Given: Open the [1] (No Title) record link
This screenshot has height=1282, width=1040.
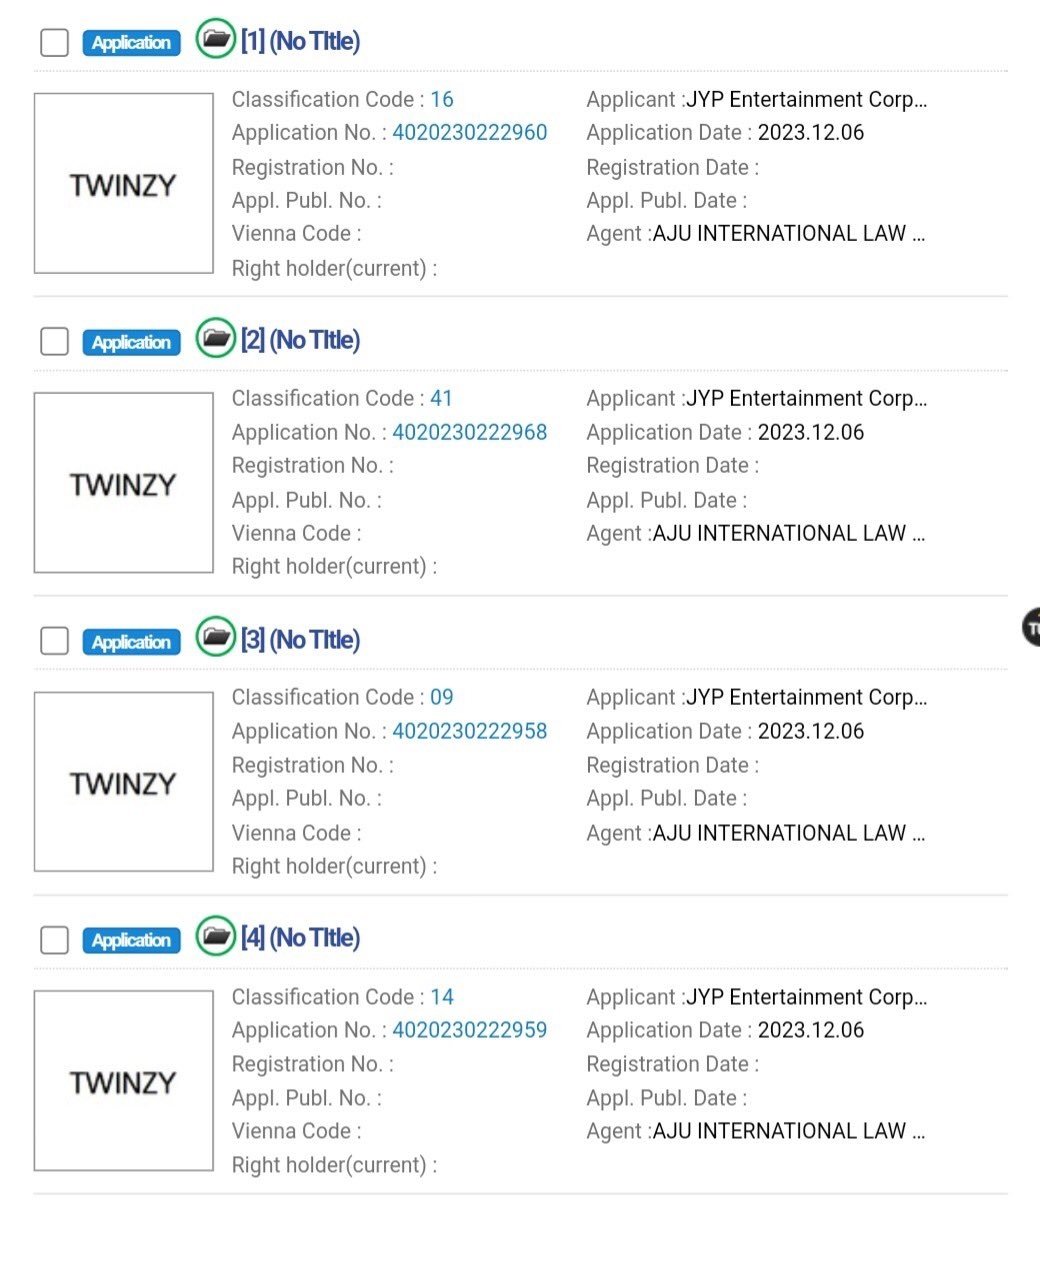Looking at the screenshot, I should 298,41.
